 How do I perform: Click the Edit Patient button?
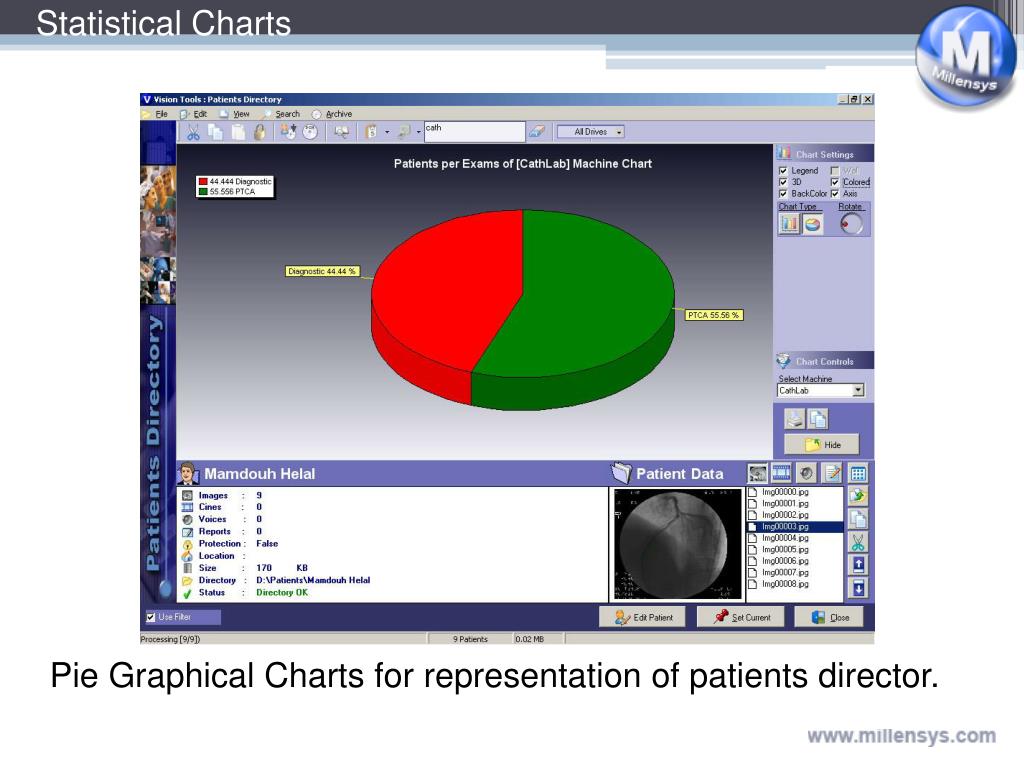click(643, 617)
